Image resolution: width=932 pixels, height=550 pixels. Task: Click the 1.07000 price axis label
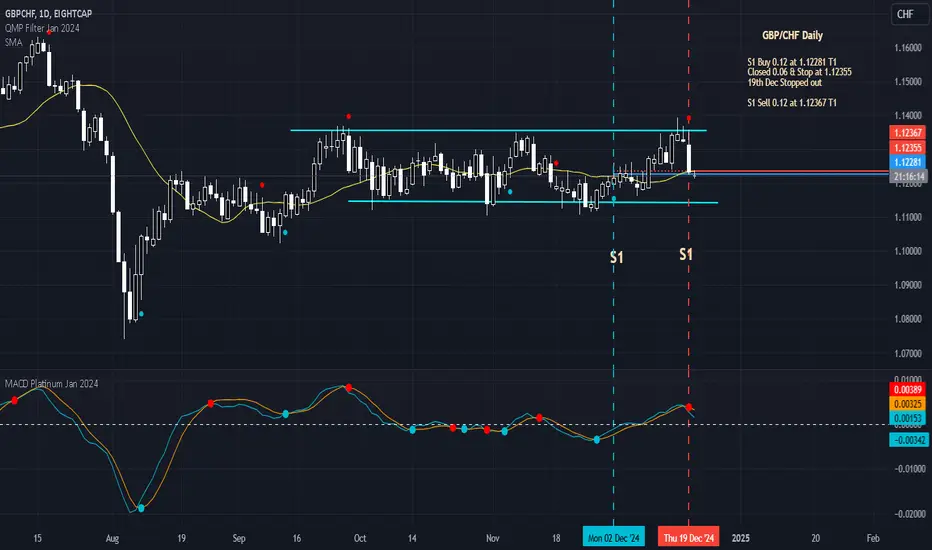[x=908, y=353]
